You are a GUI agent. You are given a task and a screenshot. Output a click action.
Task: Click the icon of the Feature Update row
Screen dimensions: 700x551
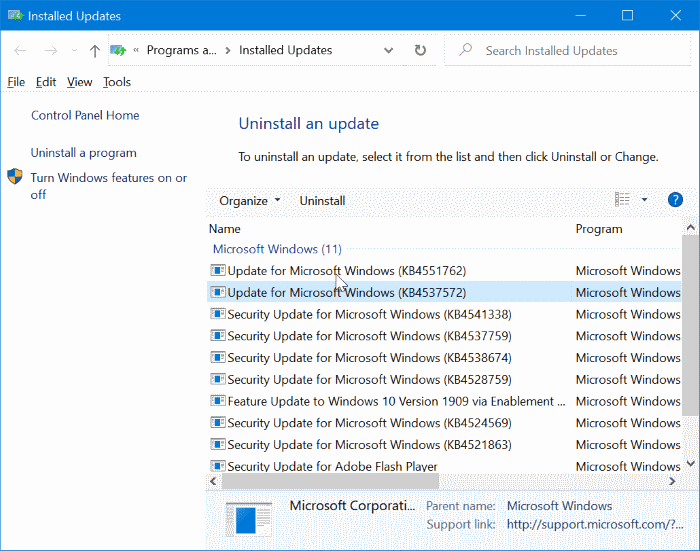(x=218, y=401)
